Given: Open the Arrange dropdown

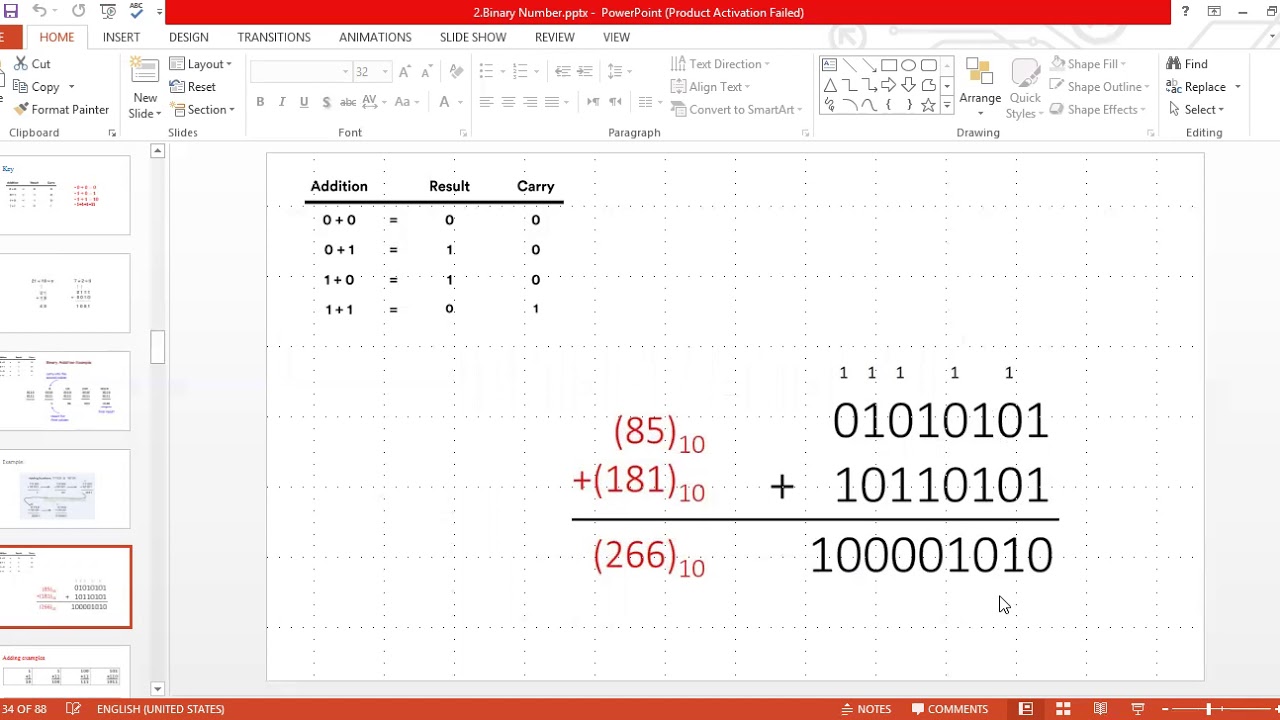Looking at the screenshot, I should pyautogui.click(x=980, y=88).
